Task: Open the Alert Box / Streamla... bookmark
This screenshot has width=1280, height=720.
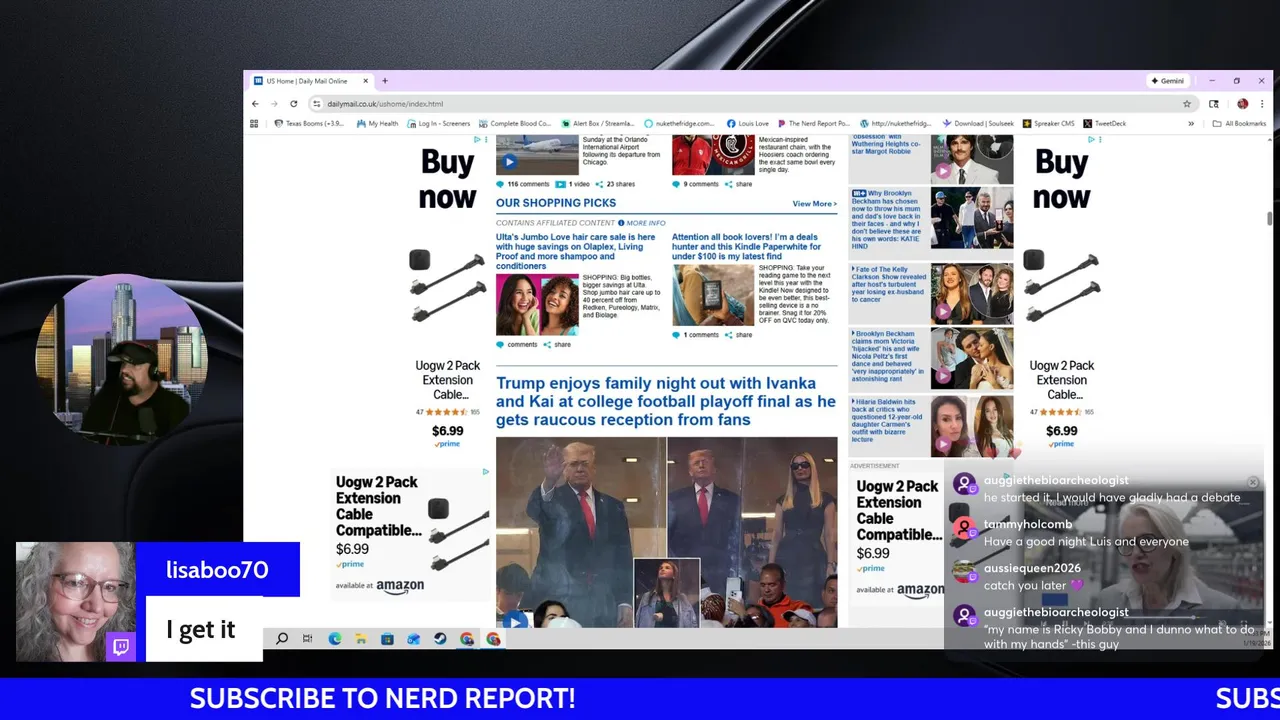Action: pos(597,124)
